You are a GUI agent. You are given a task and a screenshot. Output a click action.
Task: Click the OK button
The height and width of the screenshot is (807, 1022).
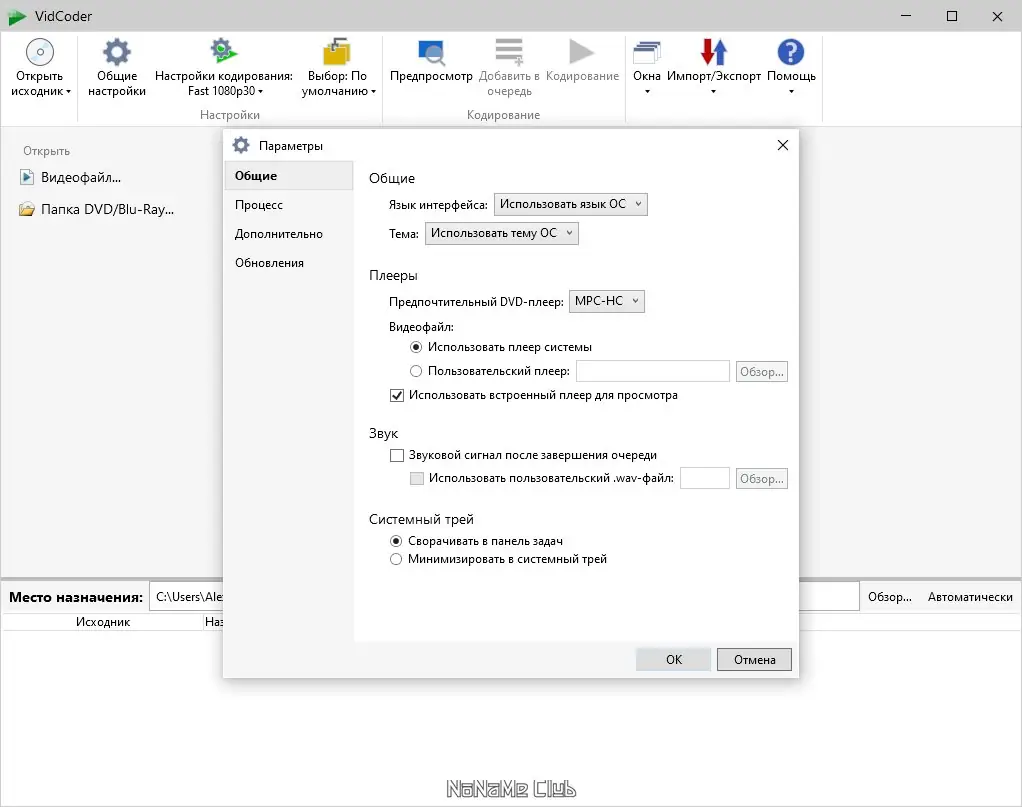(673, 660)
